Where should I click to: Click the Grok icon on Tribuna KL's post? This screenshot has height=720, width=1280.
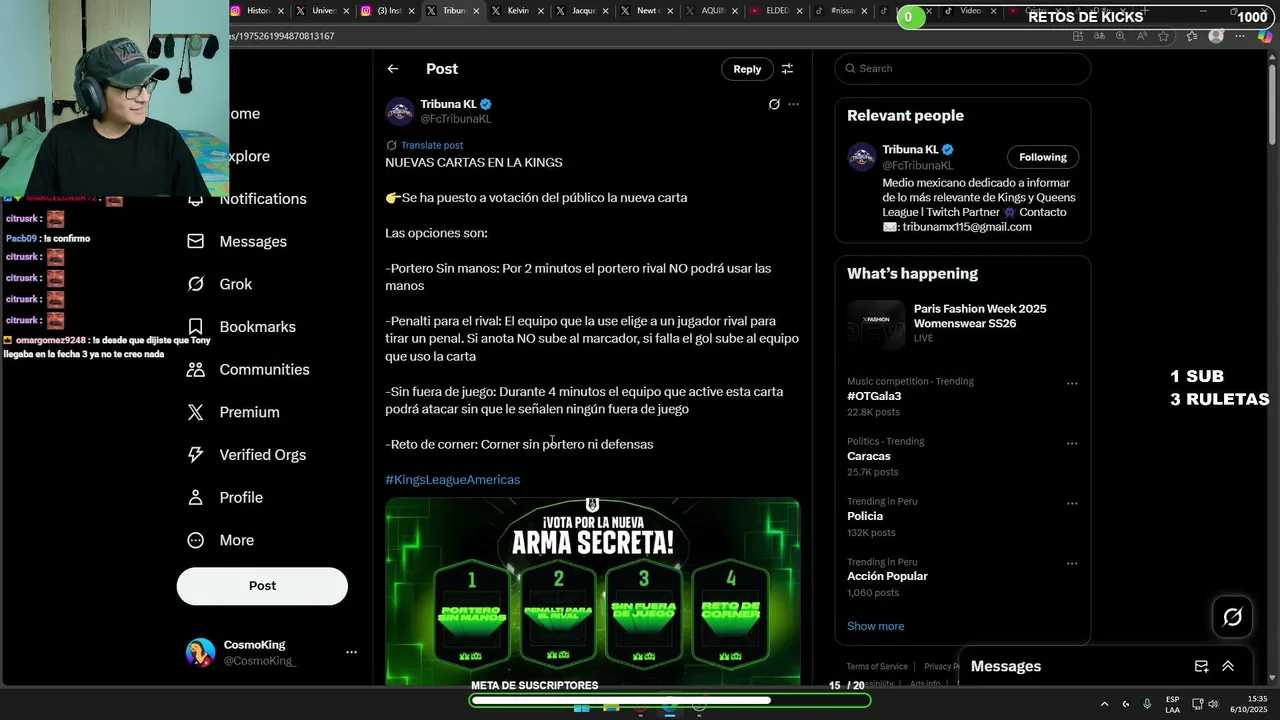coord(774,104)
